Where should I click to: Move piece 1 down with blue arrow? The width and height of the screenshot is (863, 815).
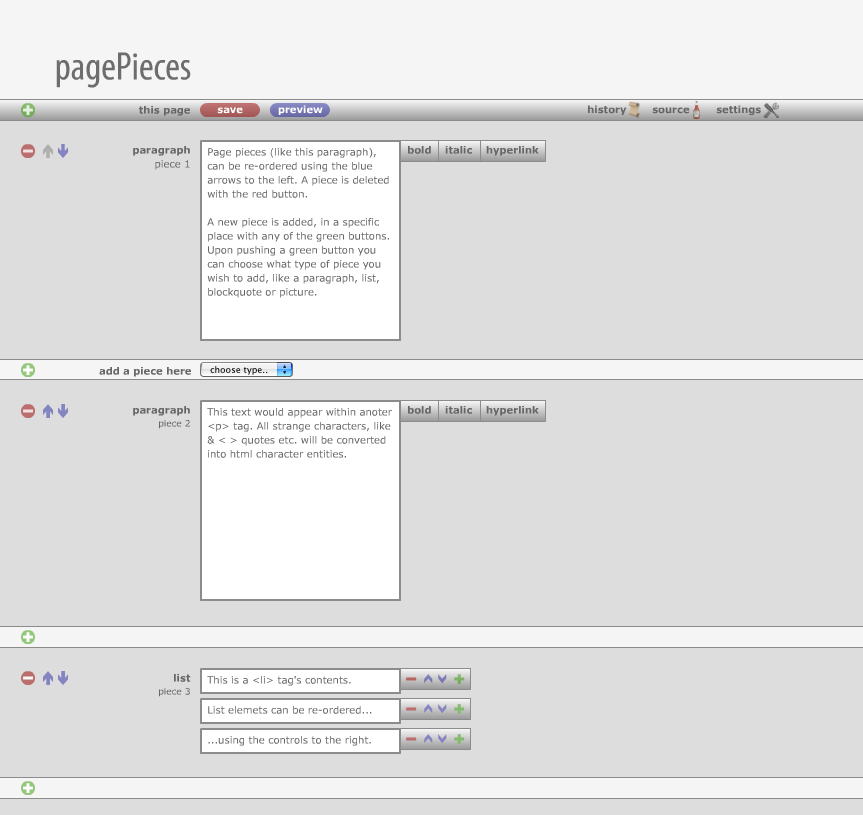pyautogui.click(x=63, y=151)
